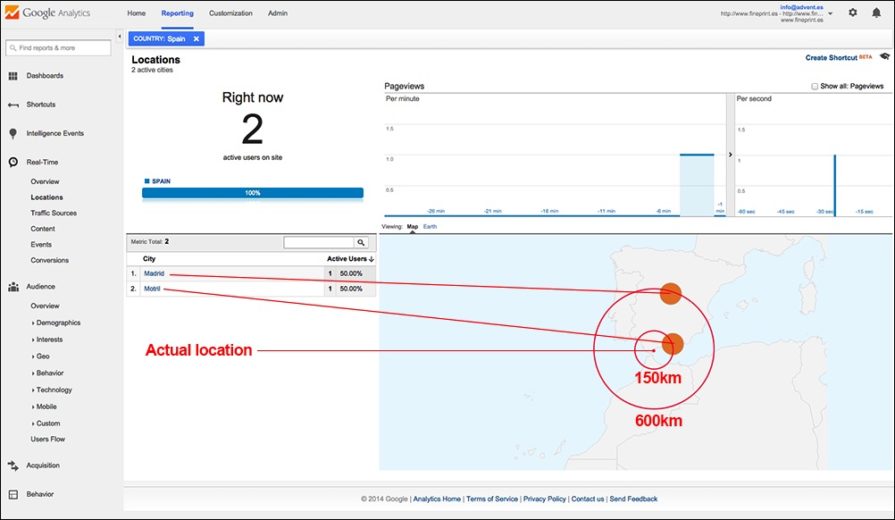
Task: Open the Audience Overview report
Action: tap(45, 306)
